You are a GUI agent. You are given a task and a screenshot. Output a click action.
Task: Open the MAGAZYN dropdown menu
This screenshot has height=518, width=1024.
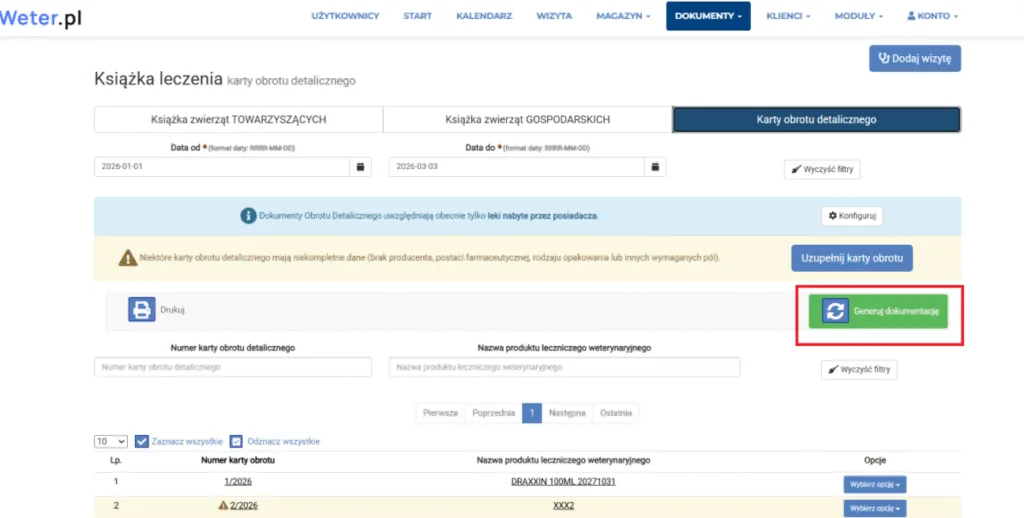click(623, 16)
